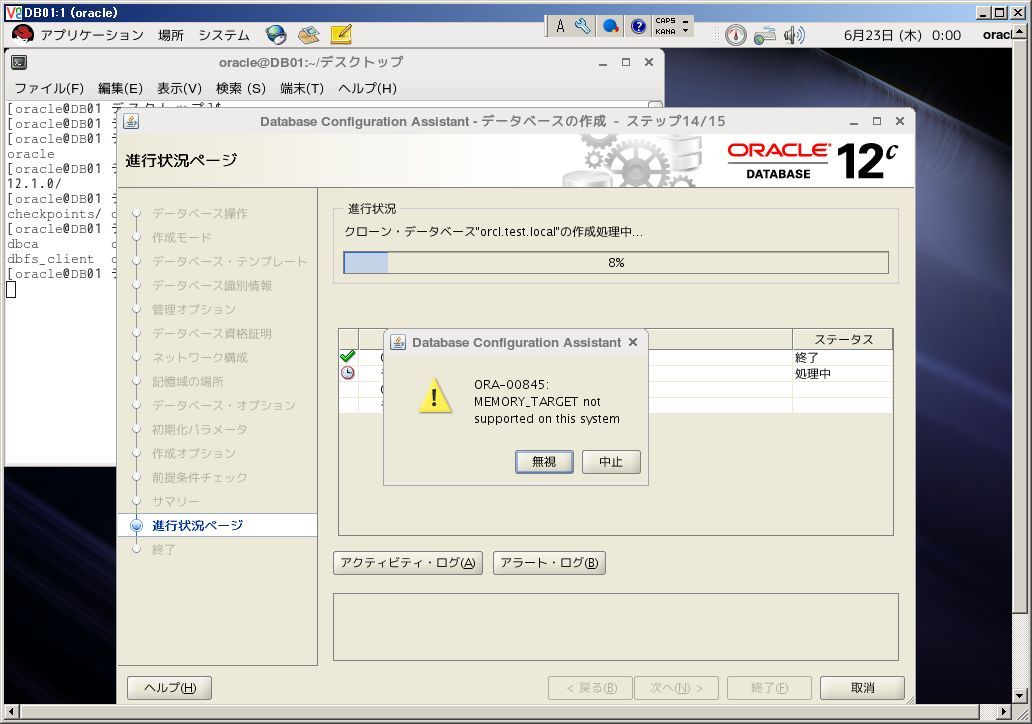Maximize the DBCA window
This screenshot has width=1032, height=724.
pyautogui.click(x=877, y=121)
